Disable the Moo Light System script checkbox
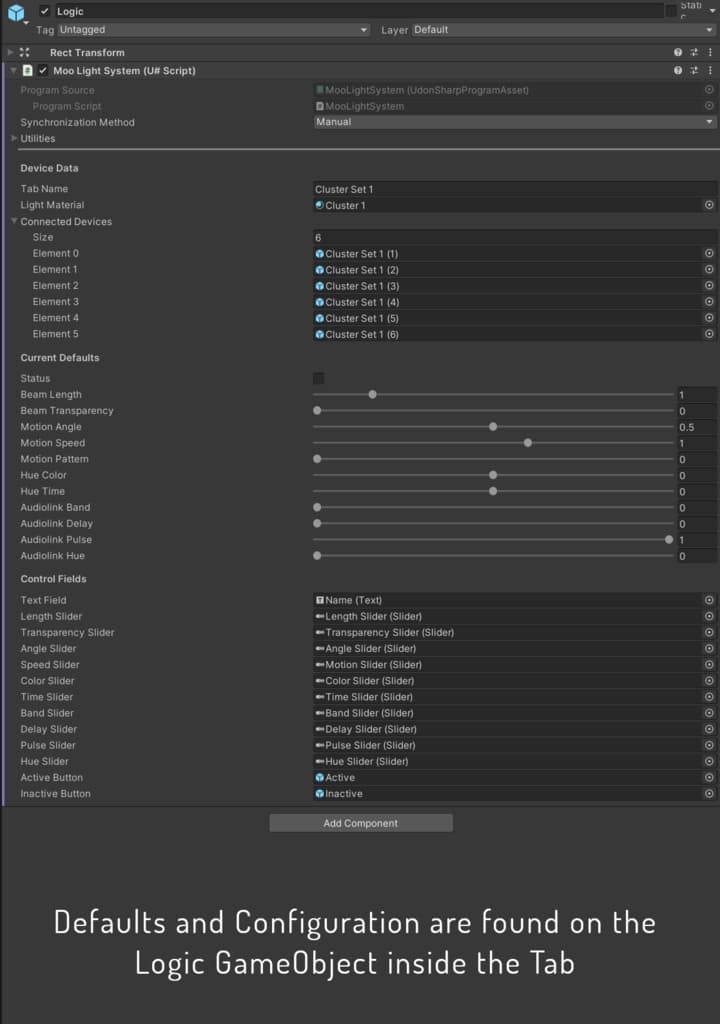Viewport: 720px width, 1024px height. tap(43, 71)
